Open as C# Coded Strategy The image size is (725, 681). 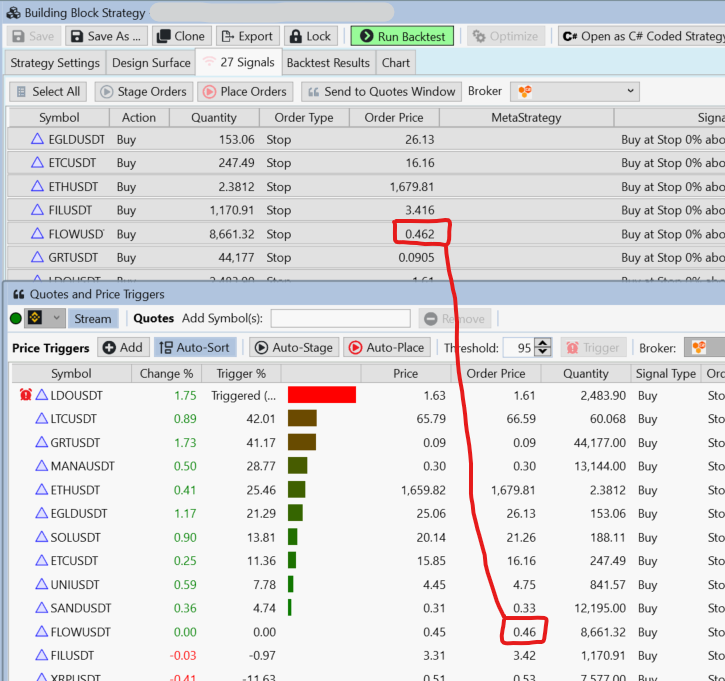coord(642,36)
